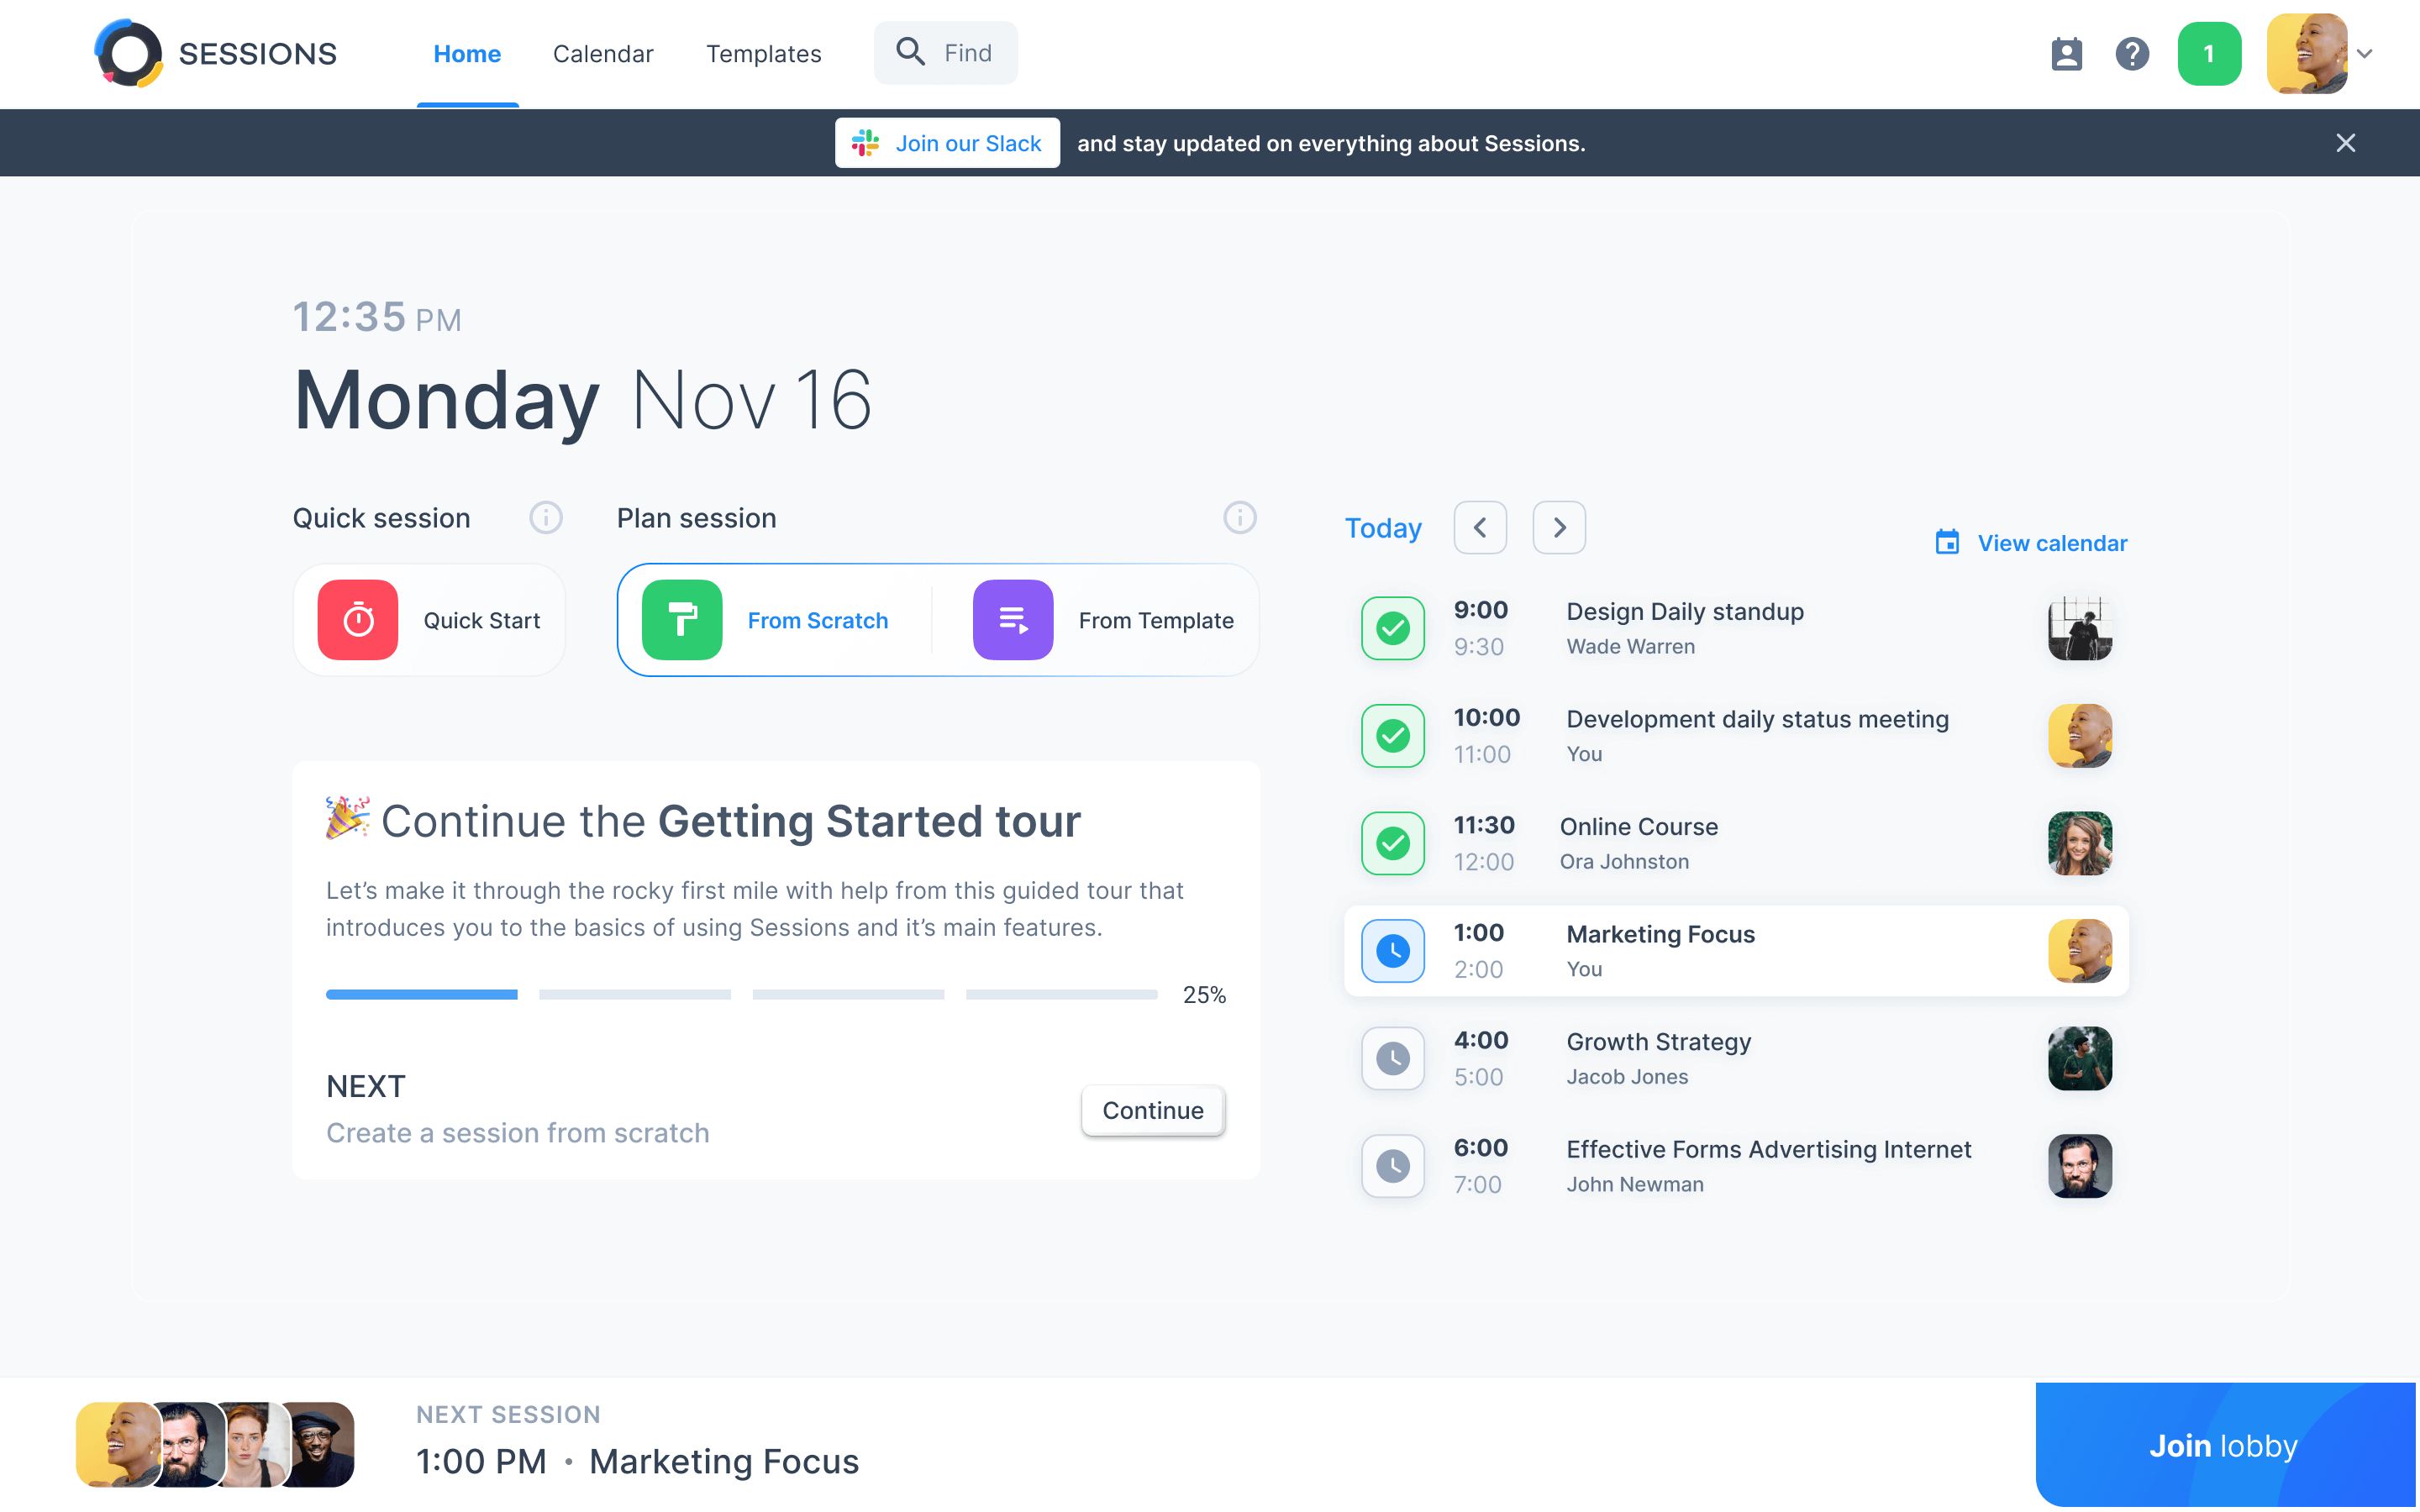2420x1512 pixels.
Task: Open the Templates tab
Action: point(763,54)
